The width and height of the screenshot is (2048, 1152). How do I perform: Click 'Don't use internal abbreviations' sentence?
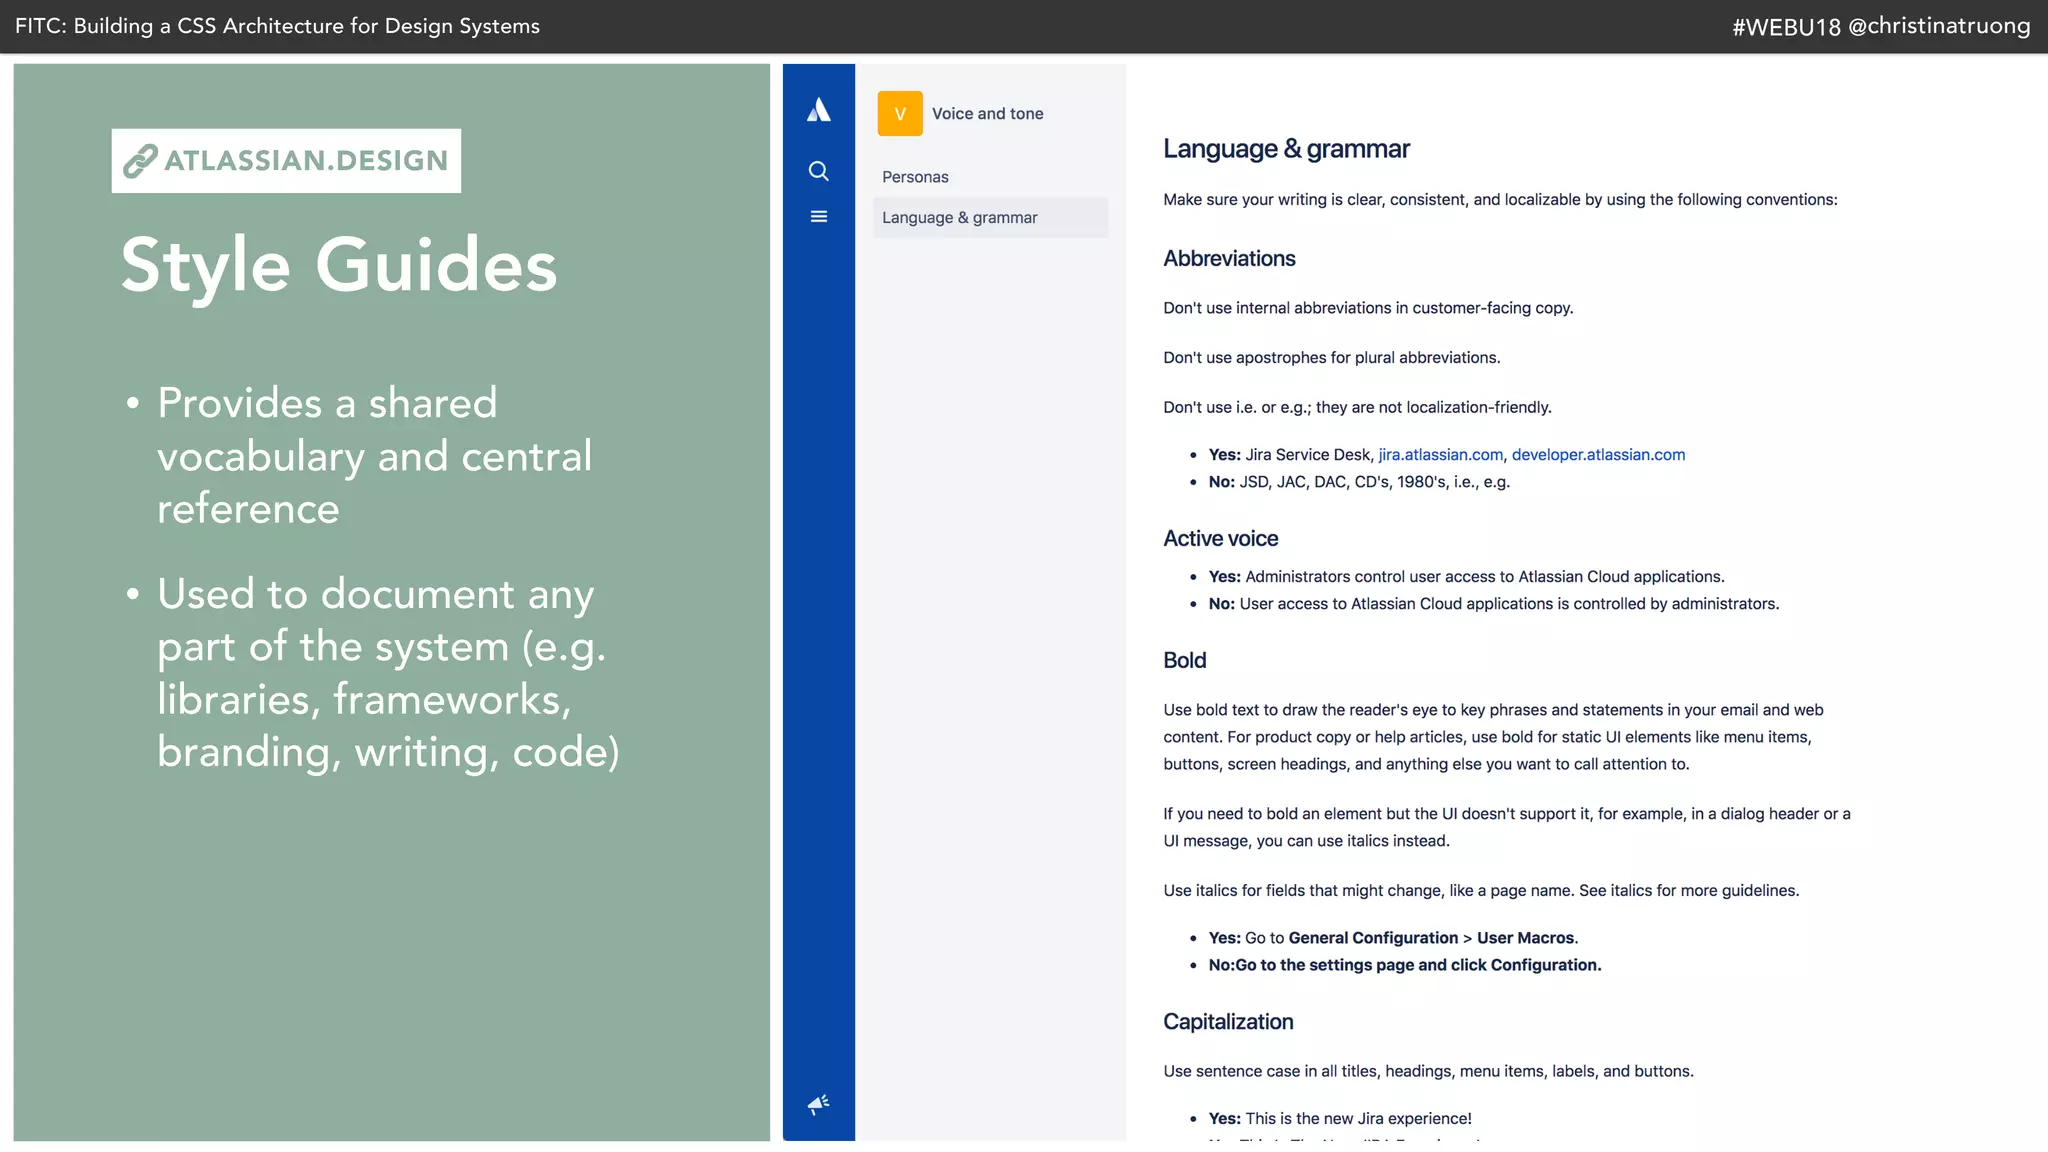click(x=1368, y=308)
